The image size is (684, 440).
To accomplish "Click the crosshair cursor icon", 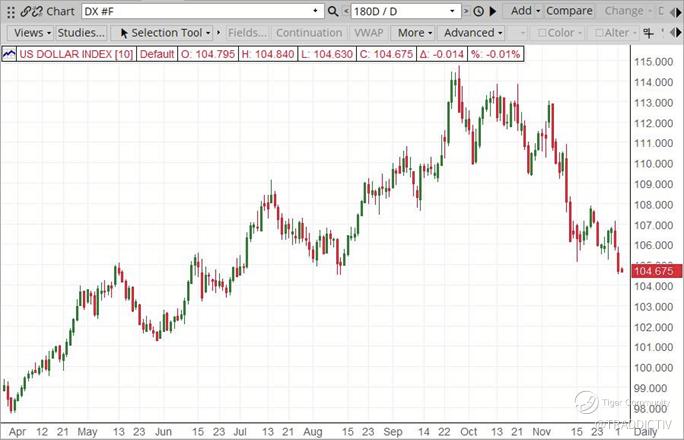I will (649, 33).
